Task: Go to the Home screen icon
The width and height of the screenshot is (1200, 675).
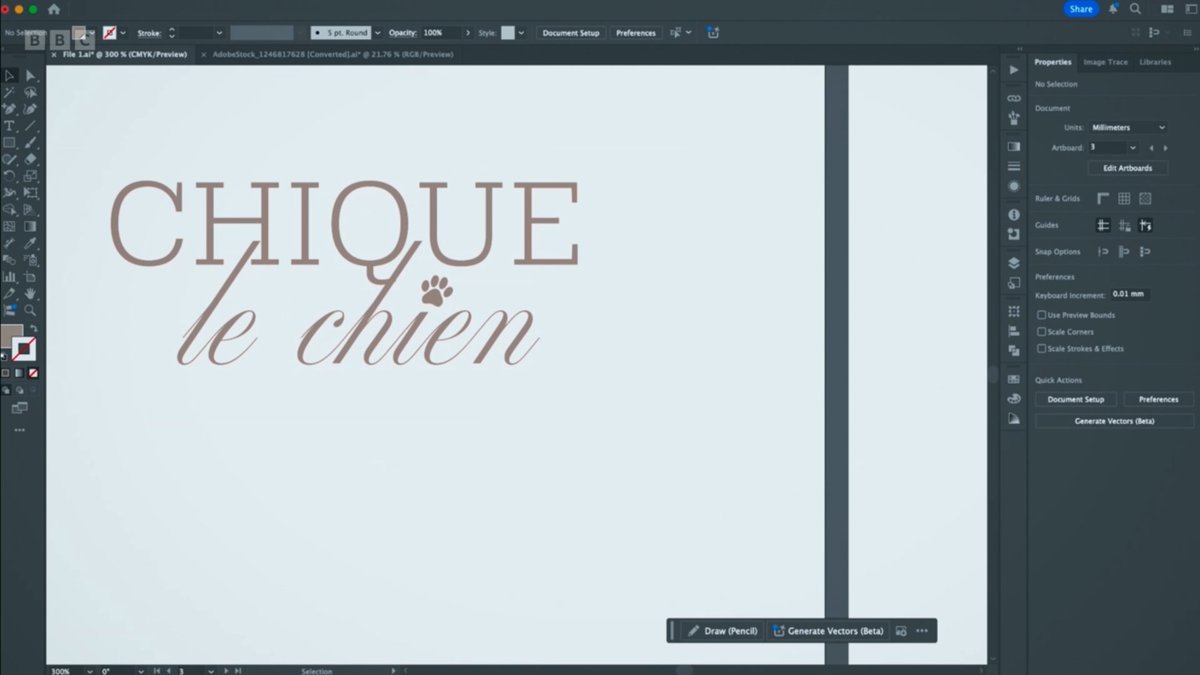Action: click(x=54, y=9)
